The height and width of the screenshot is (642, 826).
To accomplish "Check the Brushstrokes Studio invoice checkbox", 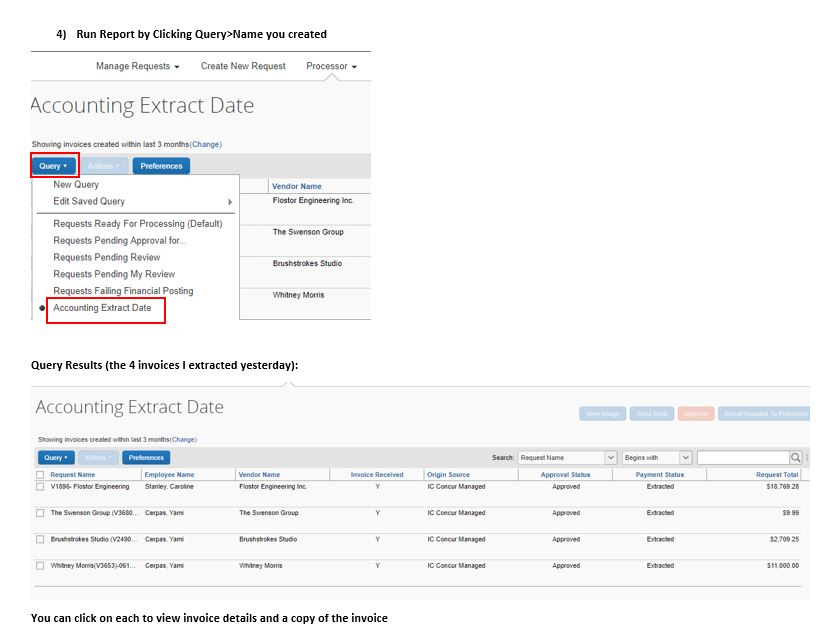I will [40, 539].
